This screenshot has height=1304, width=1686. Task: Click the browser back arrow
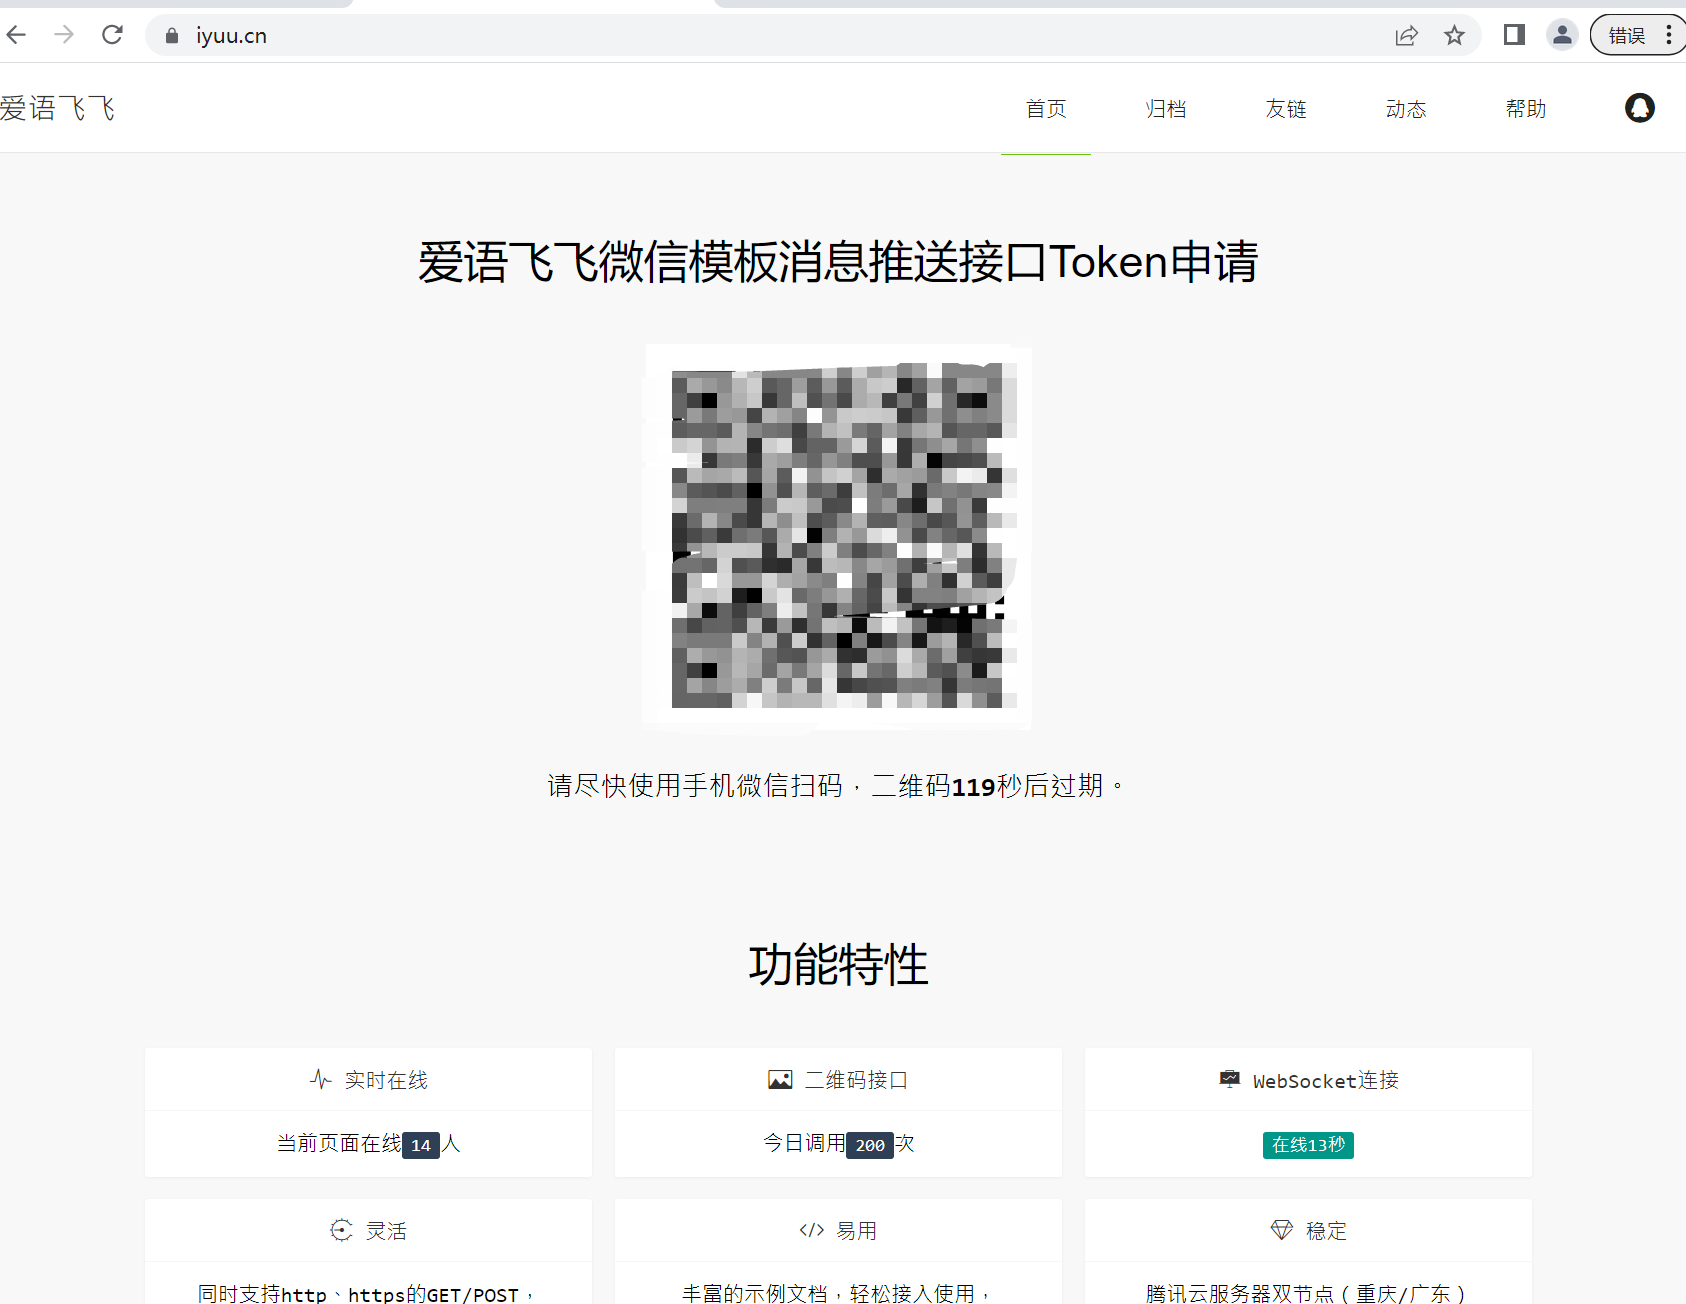click(16, 35)
